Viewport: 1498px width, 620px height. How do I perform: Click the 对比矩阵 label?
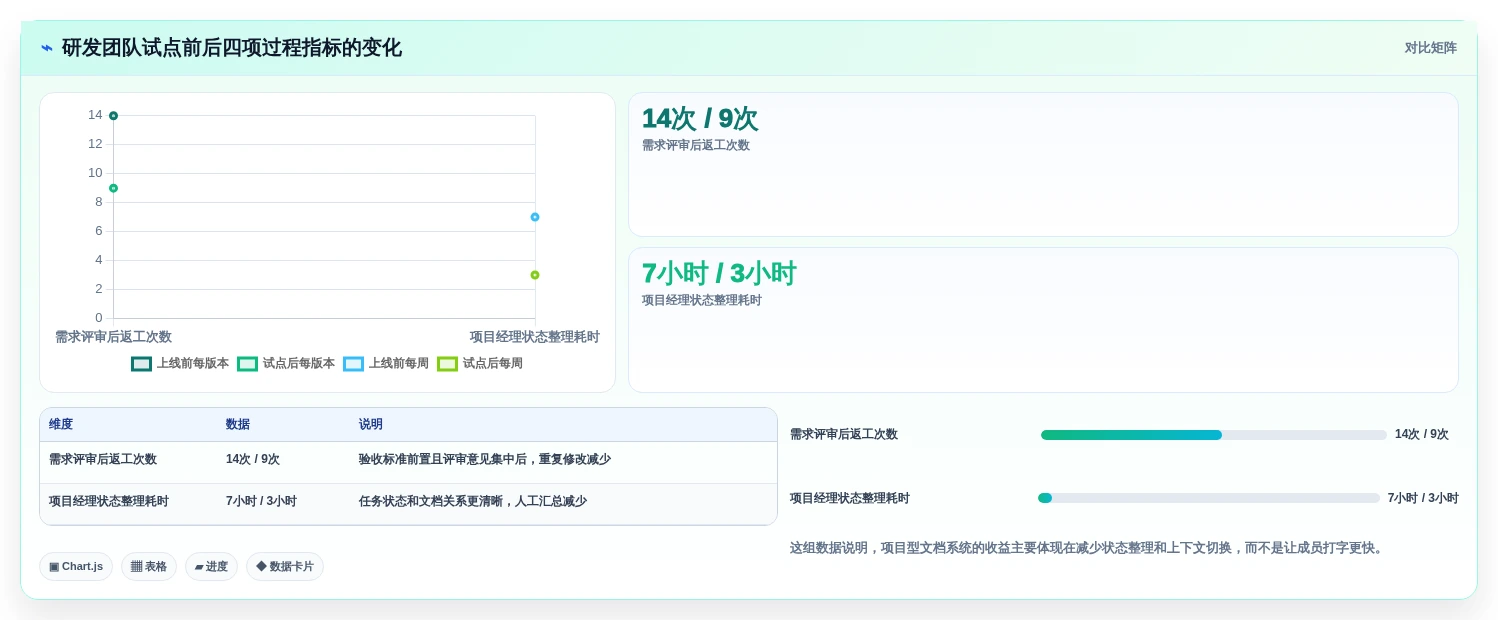(x=1430, y=48)
